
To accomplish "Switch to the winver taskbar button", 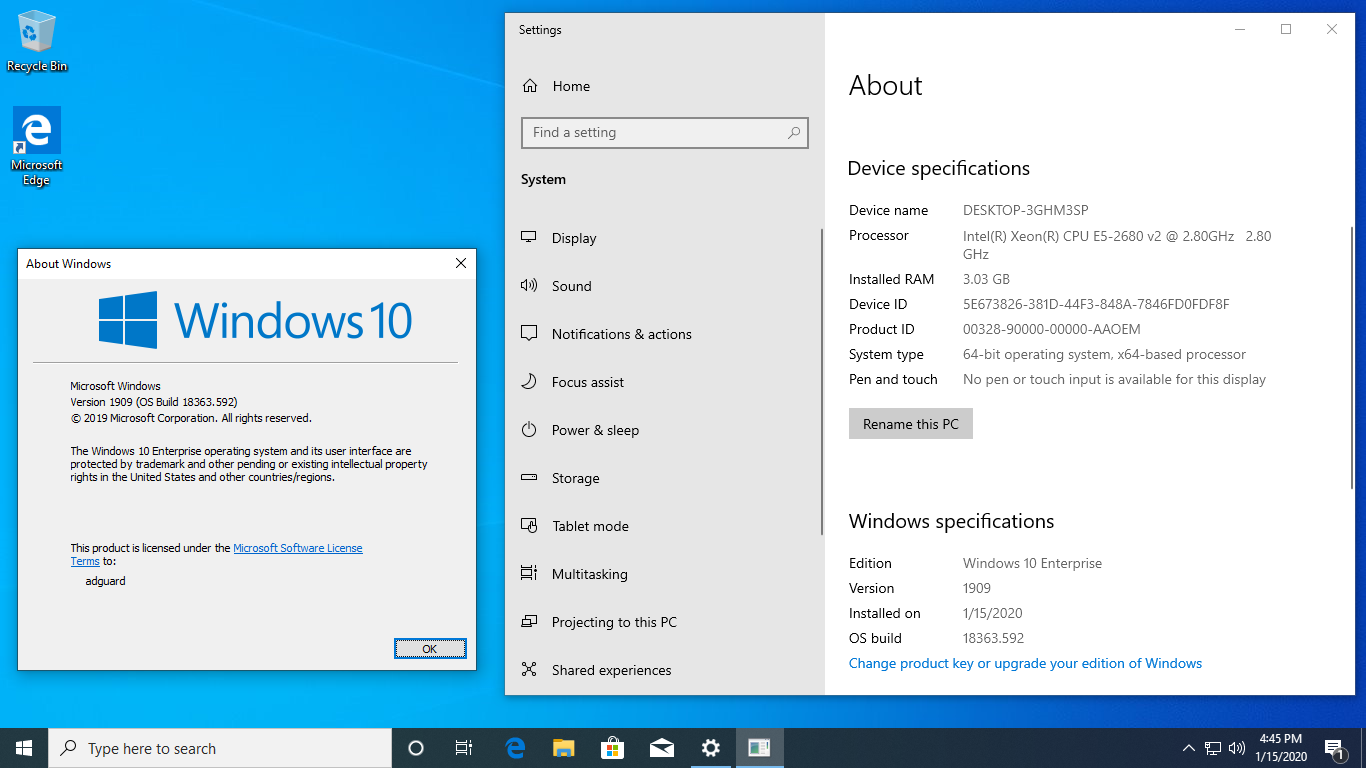I will 759,748.
